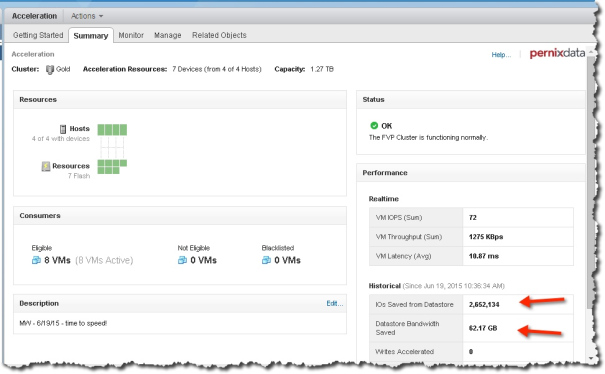Click the Status panel header
The image size is (605, 374).
(471, 100)
